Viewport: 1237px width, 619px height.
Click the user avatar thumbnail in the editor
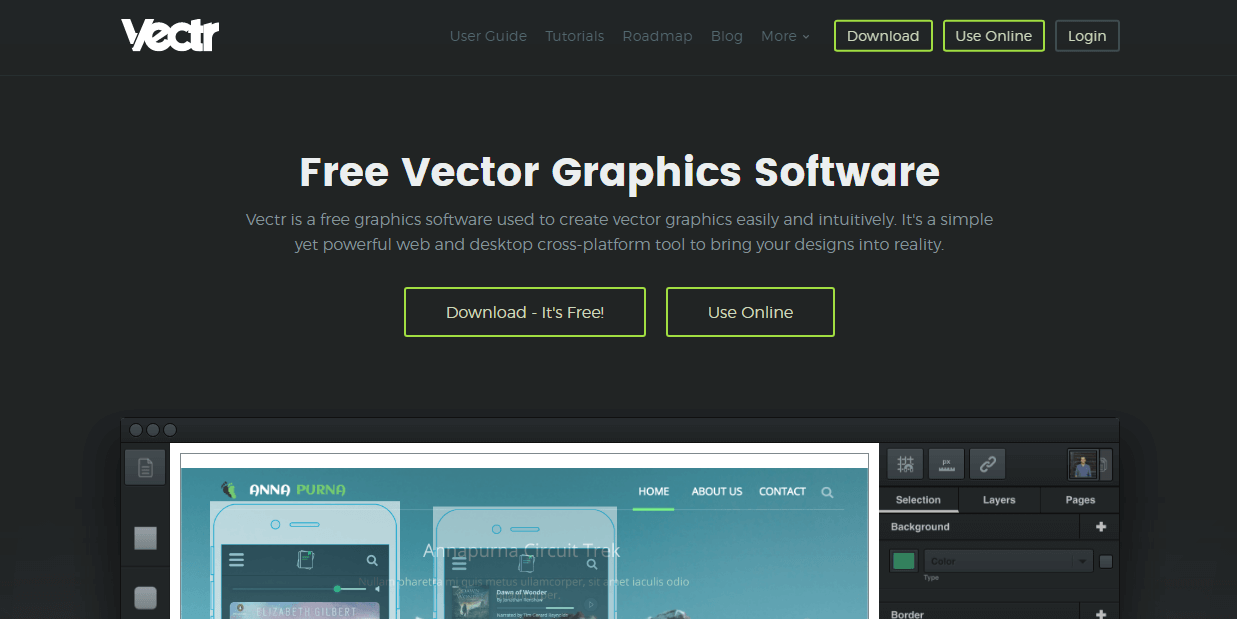click(1082, 463)
